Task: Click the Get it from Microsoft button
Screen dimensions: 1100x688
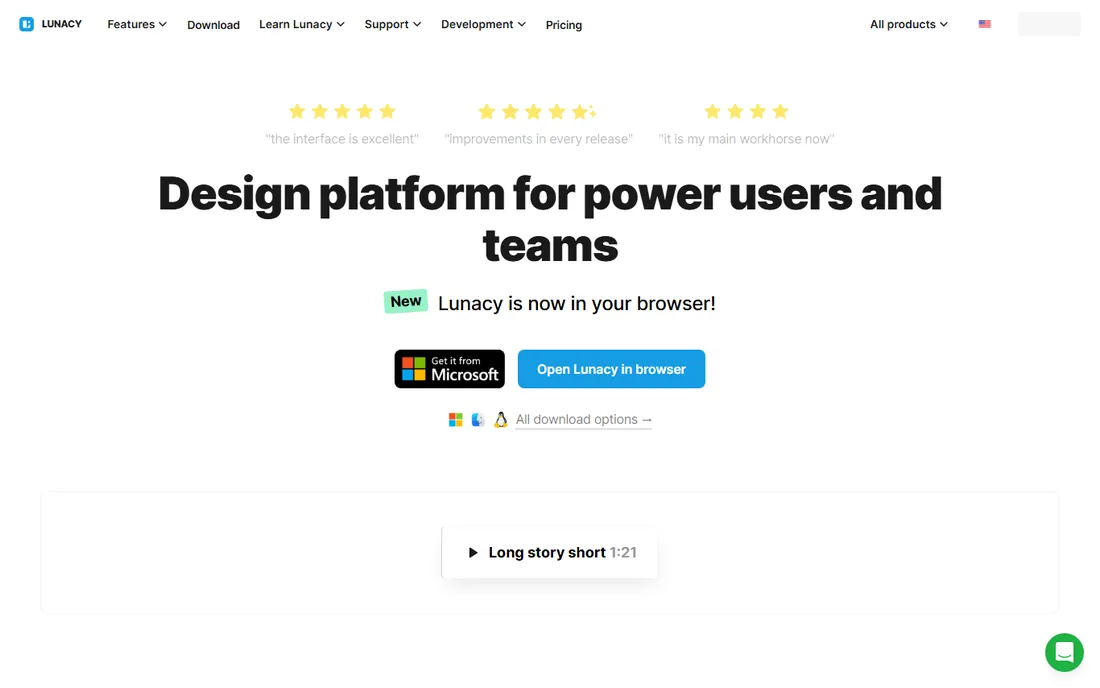Action: pos(450,369)
